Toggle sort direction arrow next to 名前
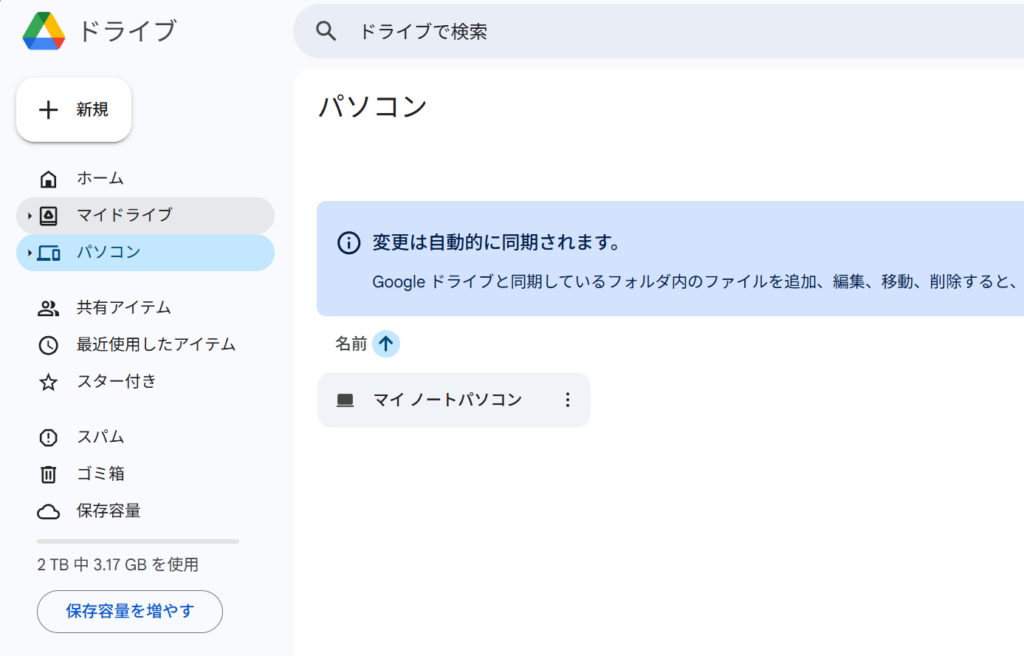 pyautogui.click(x=386, y=344)
